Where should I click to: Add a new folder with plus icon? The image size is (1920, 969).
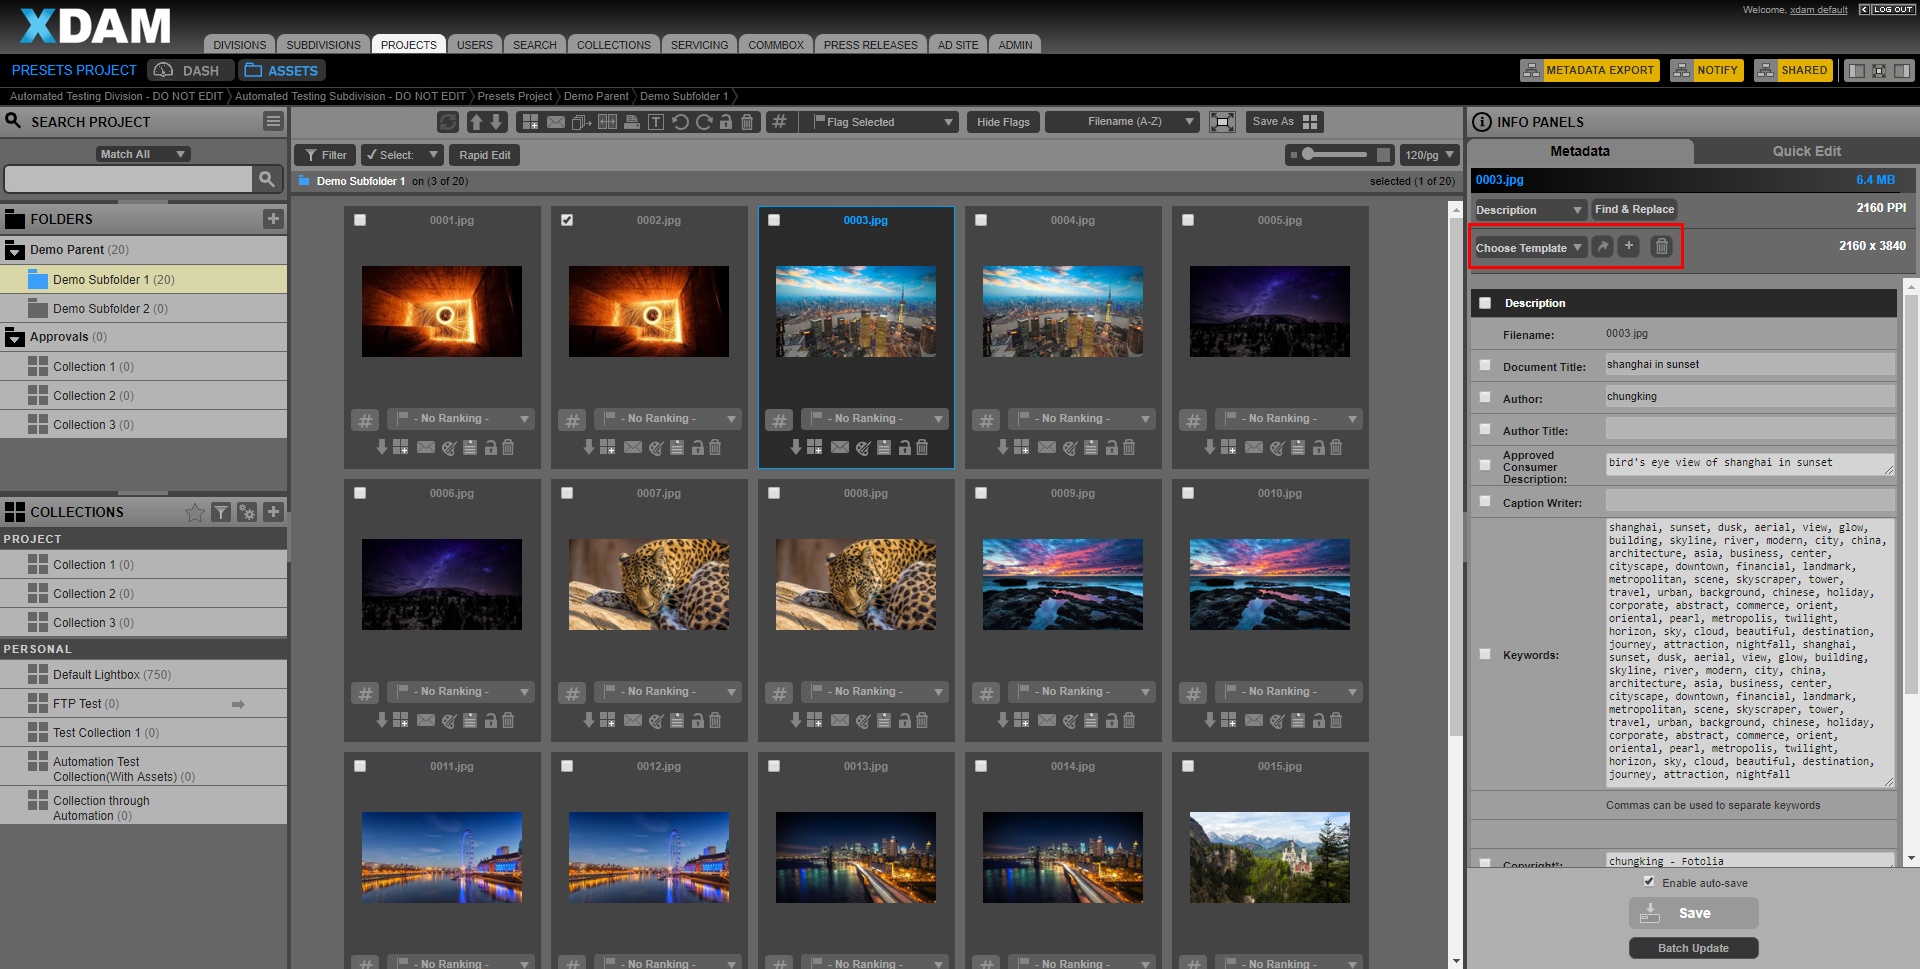click(273, 219)
